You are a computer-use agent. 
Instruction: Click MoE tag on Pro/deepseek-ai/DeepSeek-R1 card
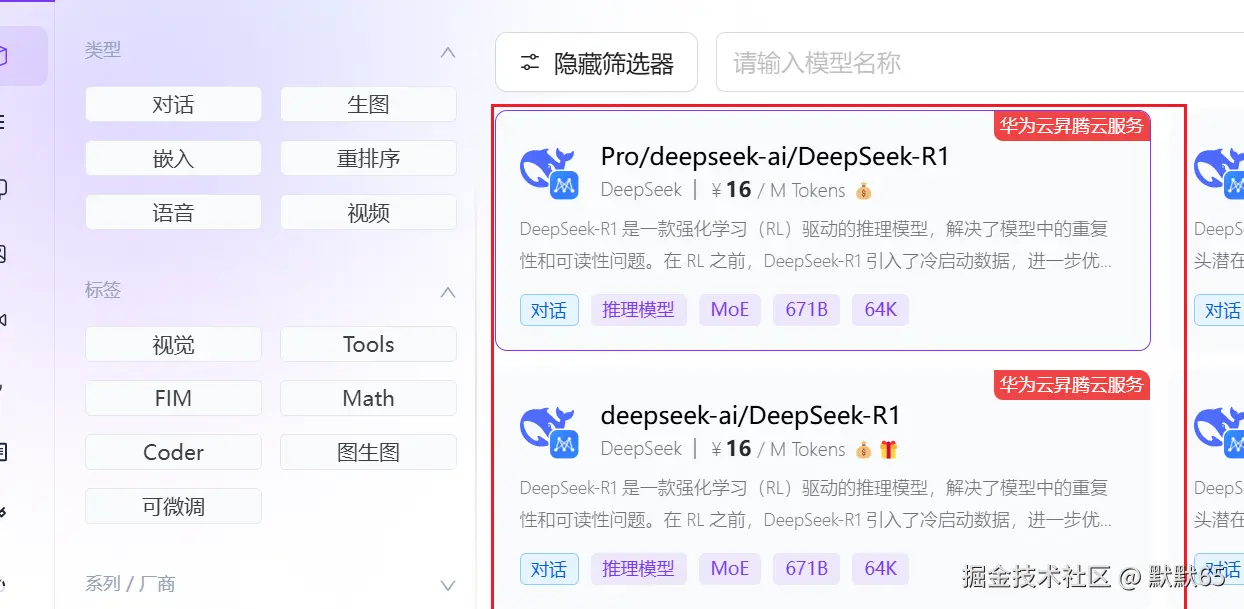click(730, 310)
